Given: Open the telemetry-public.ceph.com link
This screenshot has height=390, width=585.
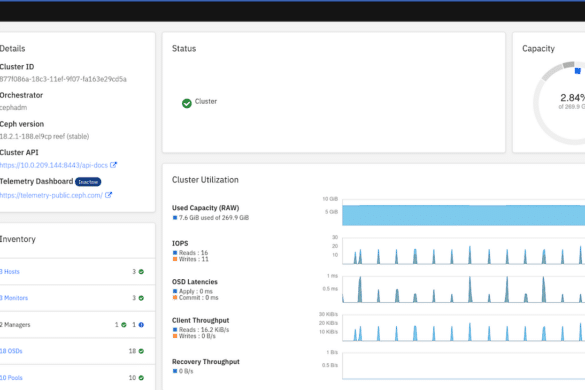Looking at the screenshot, I should [x=51, y=195].
